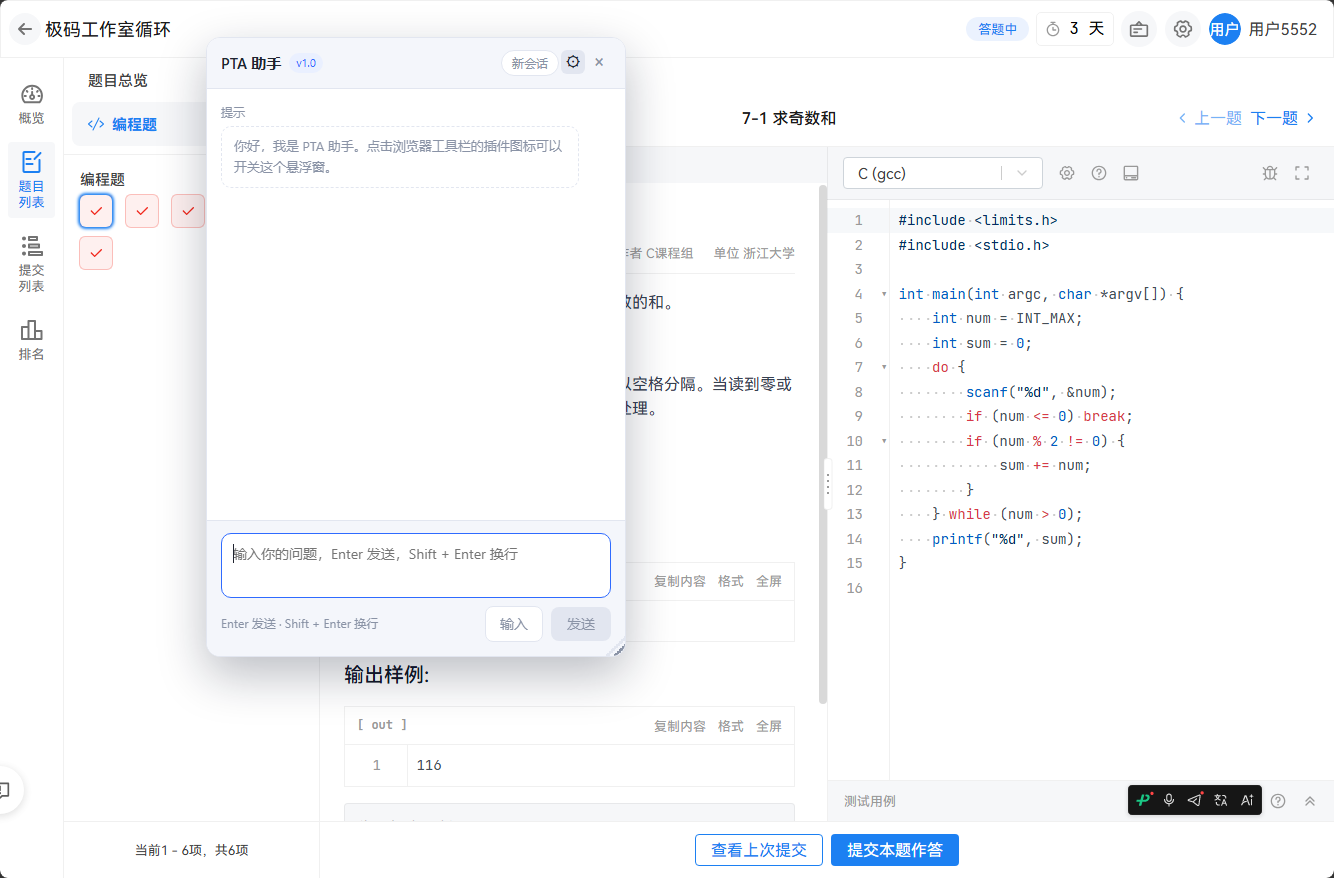Click 格式 on the output sample box
Image resolution: width=1334 pixels, height=878 pixels.
(731, 726)
